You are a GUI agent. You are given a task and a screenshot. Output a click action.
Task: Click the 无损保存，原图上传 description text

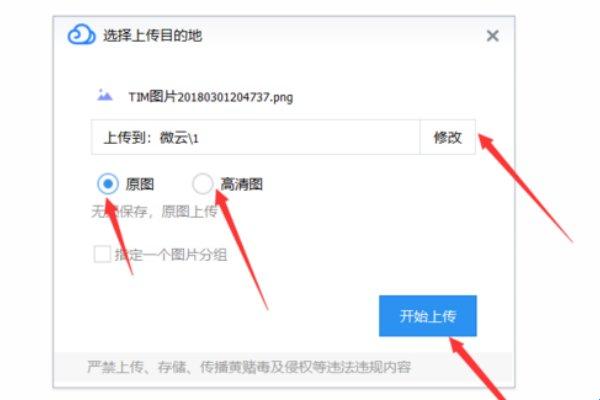click(154, 211)
